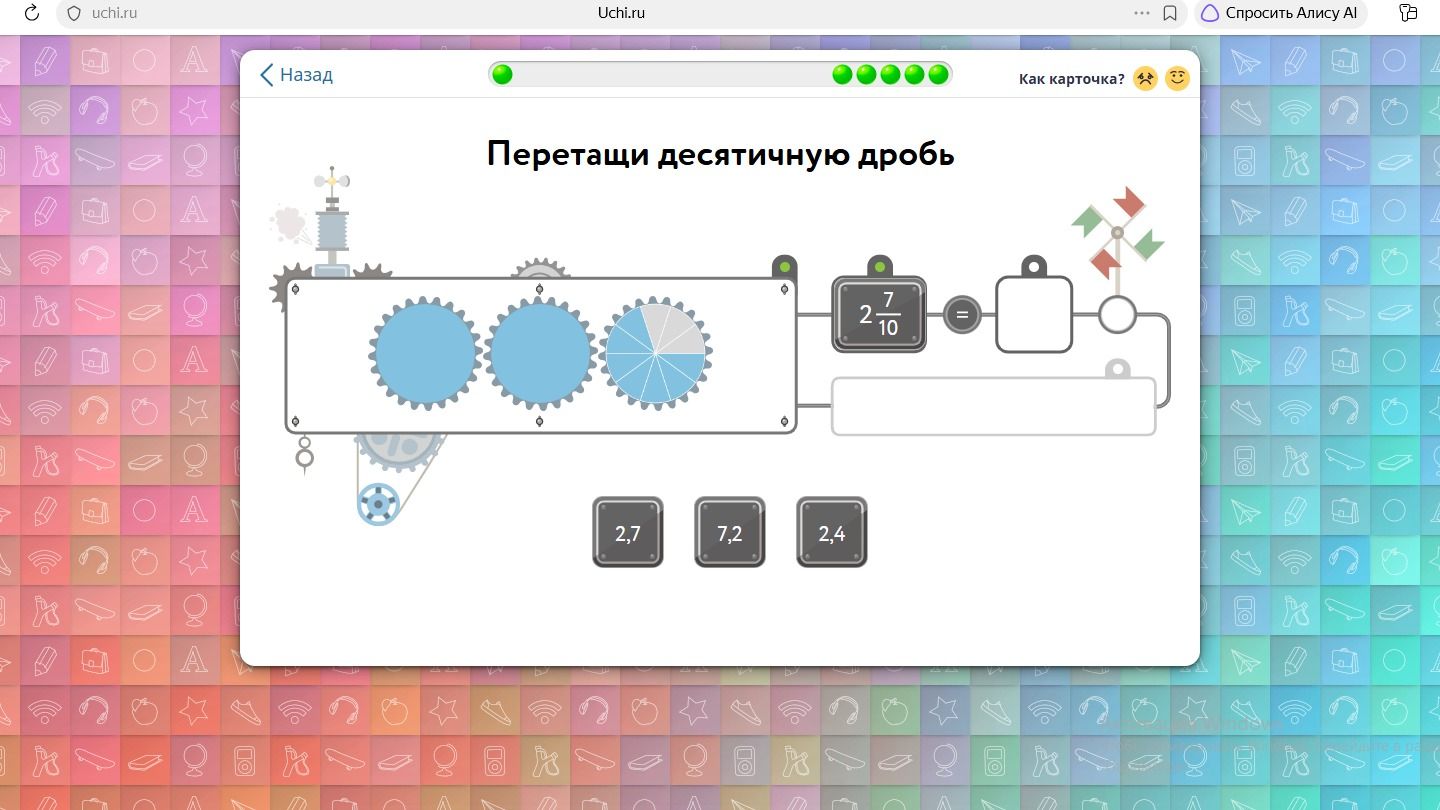The height and width of the screenshot is (810, 1440).
Task: Click the long empty tray below the answer box
Action: (994, 406)
